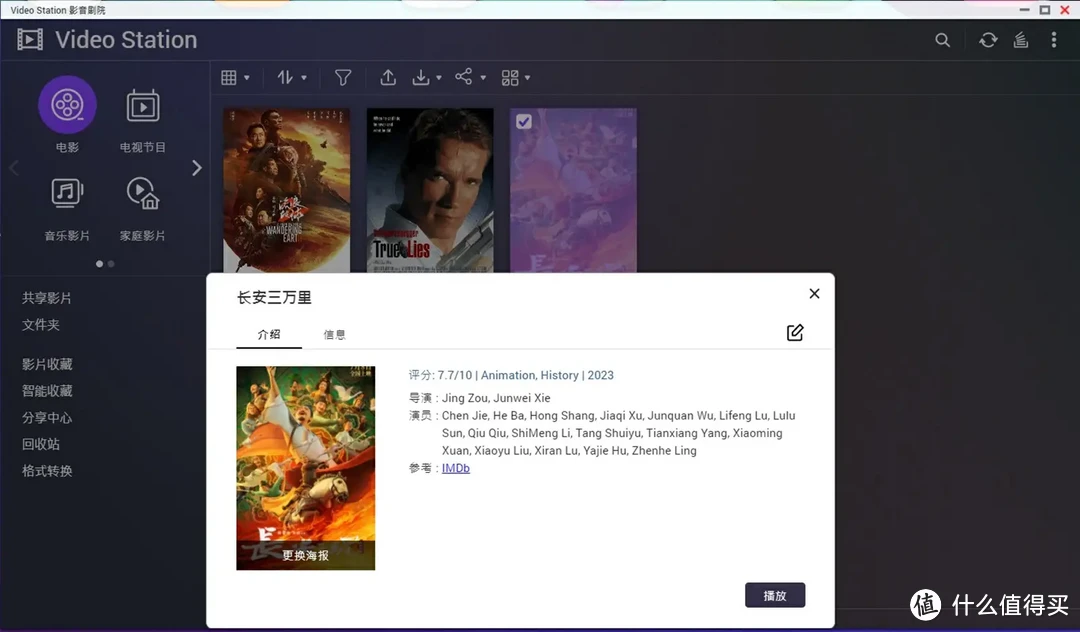Open the 家庭影片 home videos category
Viewport: 1080px width, 632px height.
coord(143,193)
